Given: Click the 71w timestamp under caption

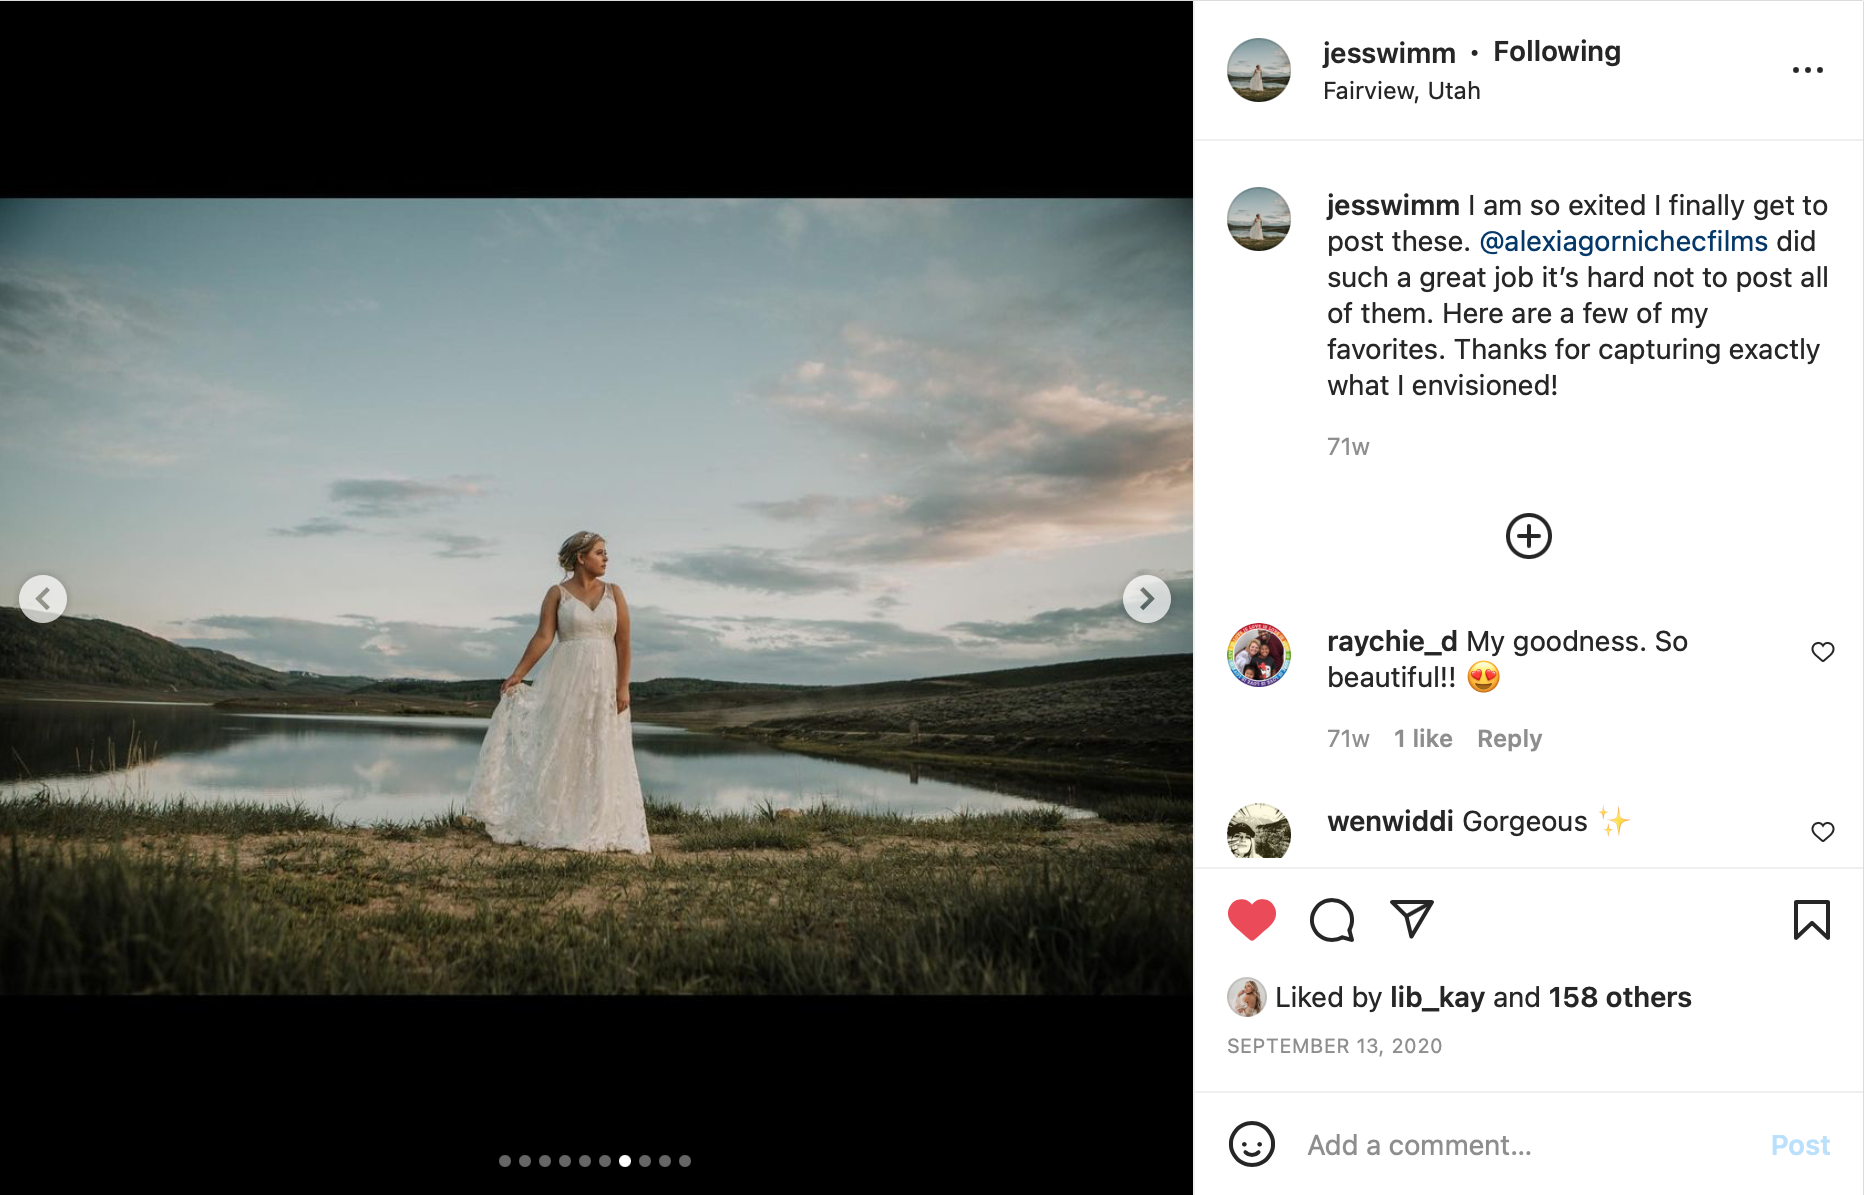Looking at the screenshot, I should (1348, 447).
